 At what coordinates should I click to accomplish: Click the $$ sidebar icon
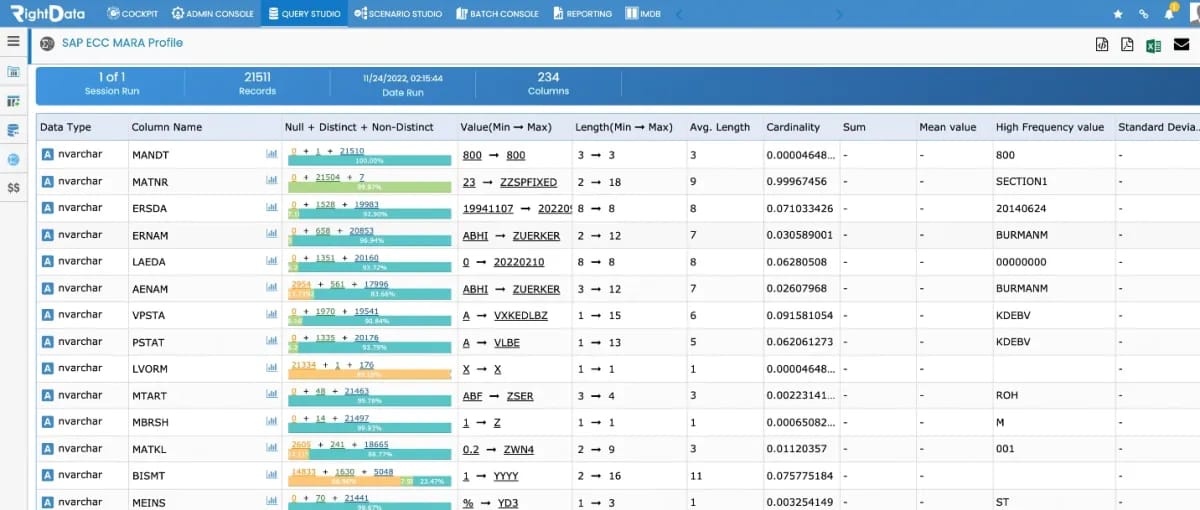click(13, 187)
